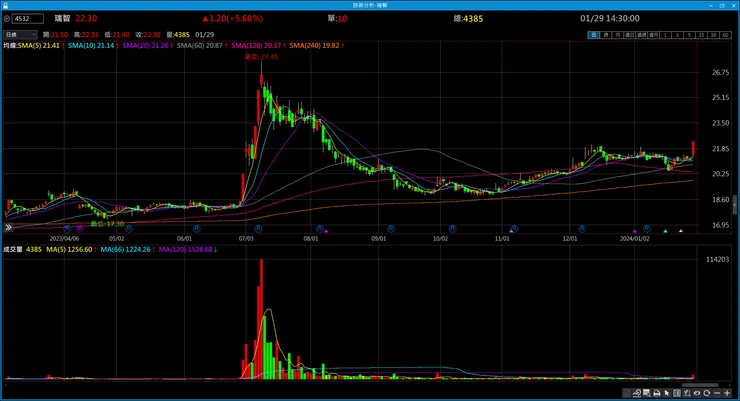Click the 最低:17.30 low price label
Image resolution: width=740 pixels, height=401 pixels.
coord(107,224)
